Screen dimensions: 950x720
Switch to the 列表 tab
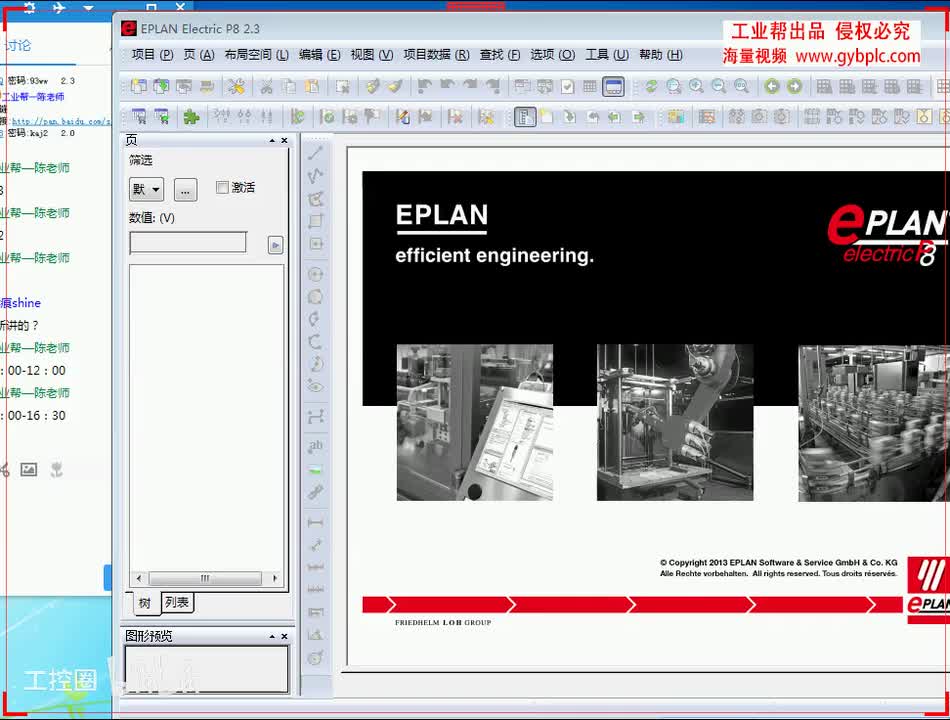(176, 602)
